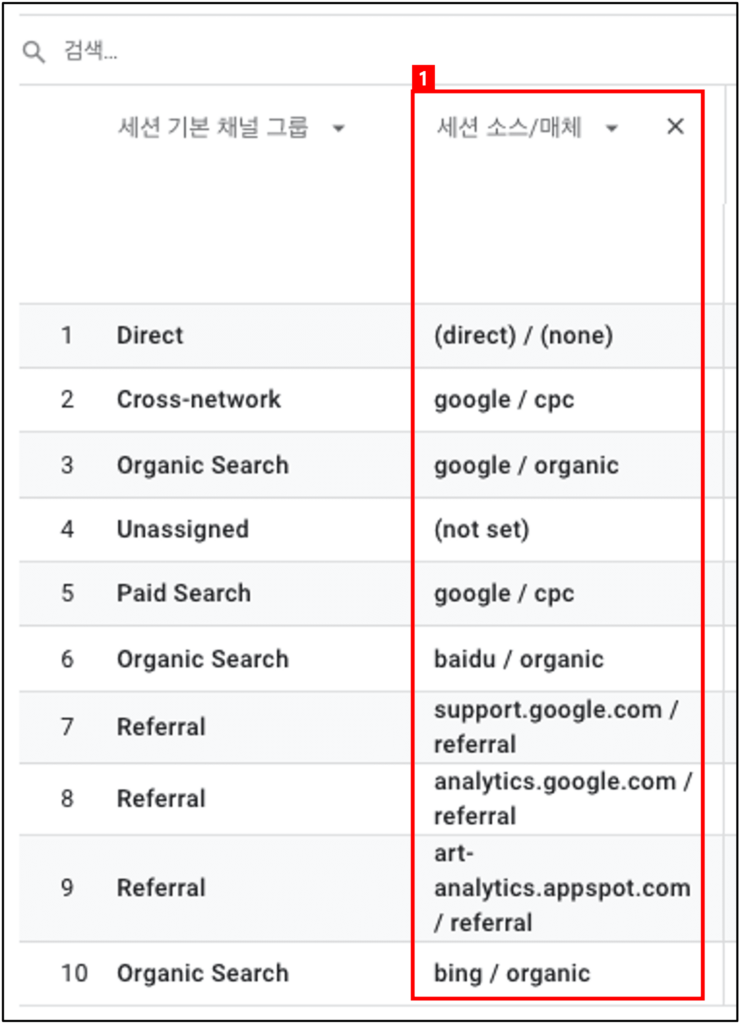Click the Paid Search channel cell

(184, 593)
